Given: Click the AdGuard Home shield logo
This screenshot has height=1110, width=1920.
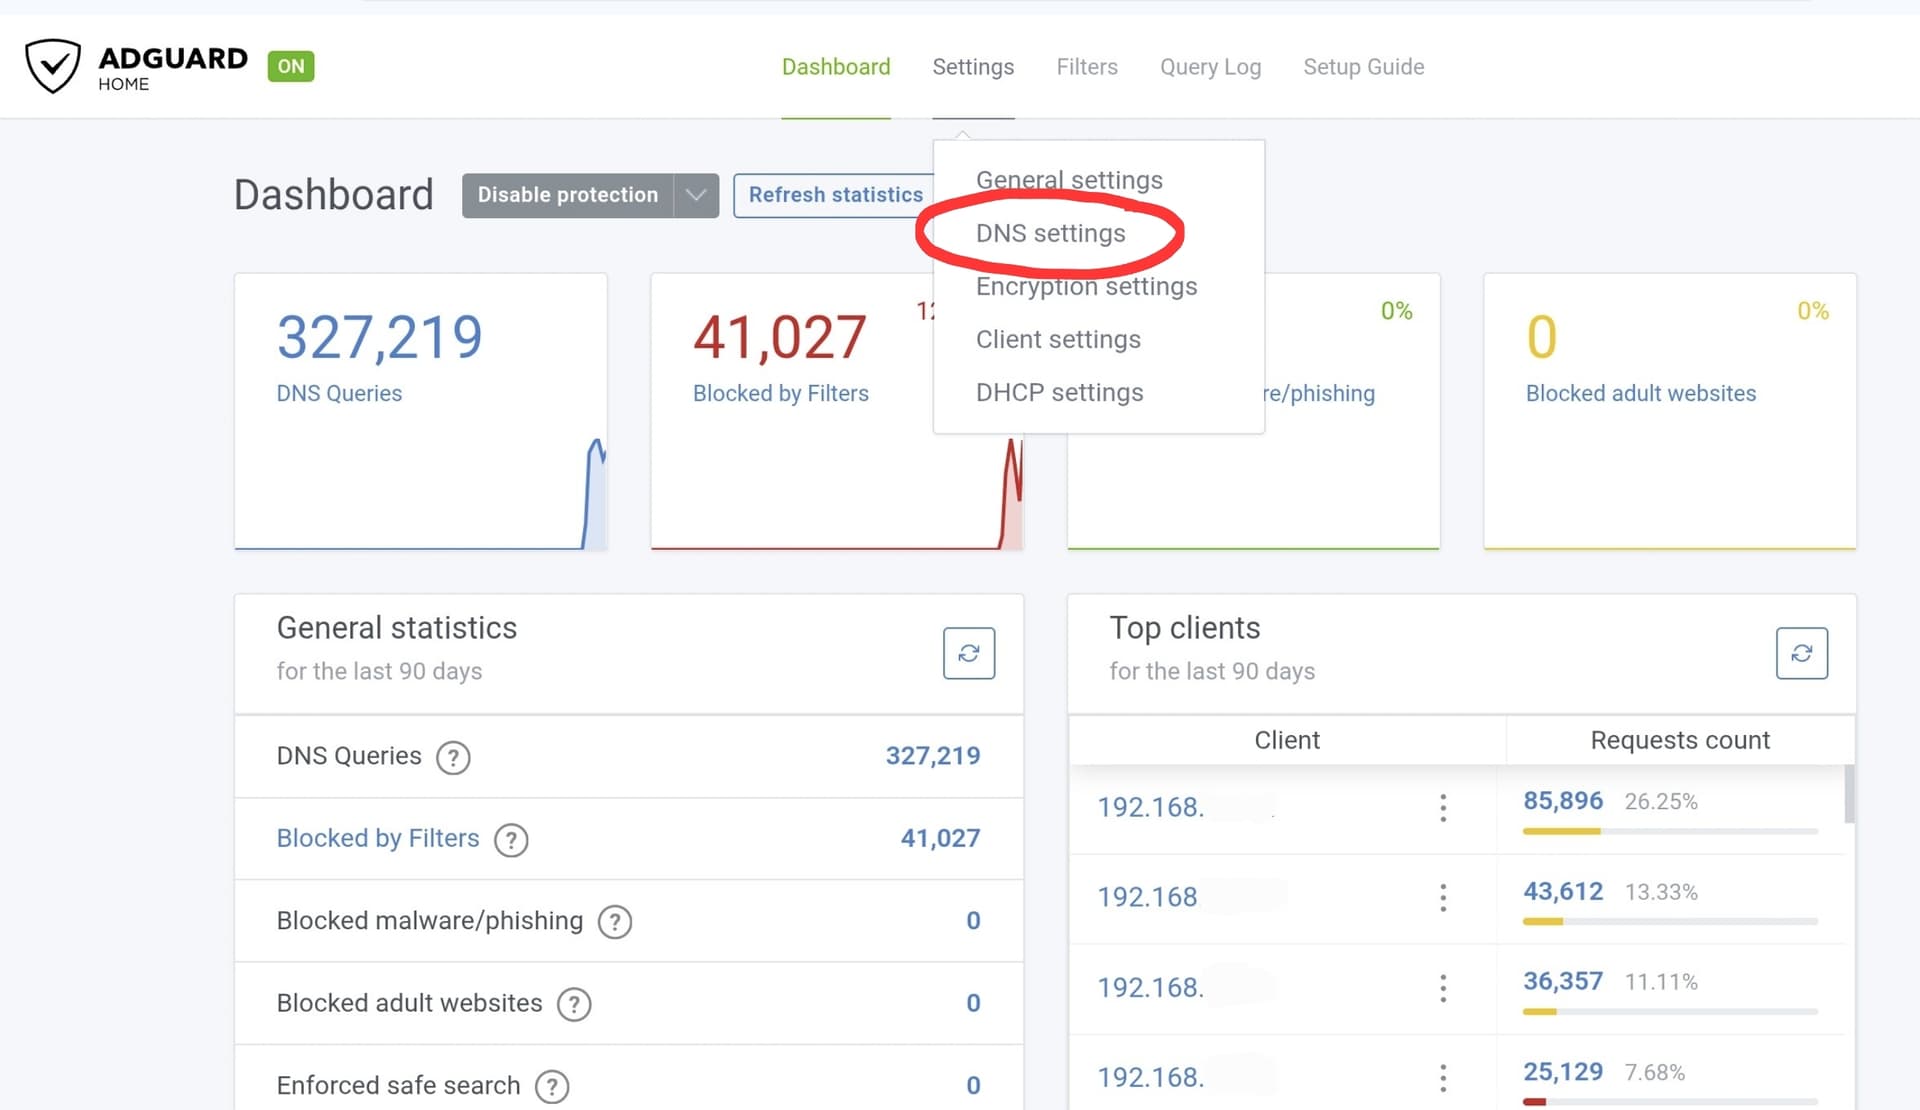Looking at the screenshot, I should (x=53, y=66).
